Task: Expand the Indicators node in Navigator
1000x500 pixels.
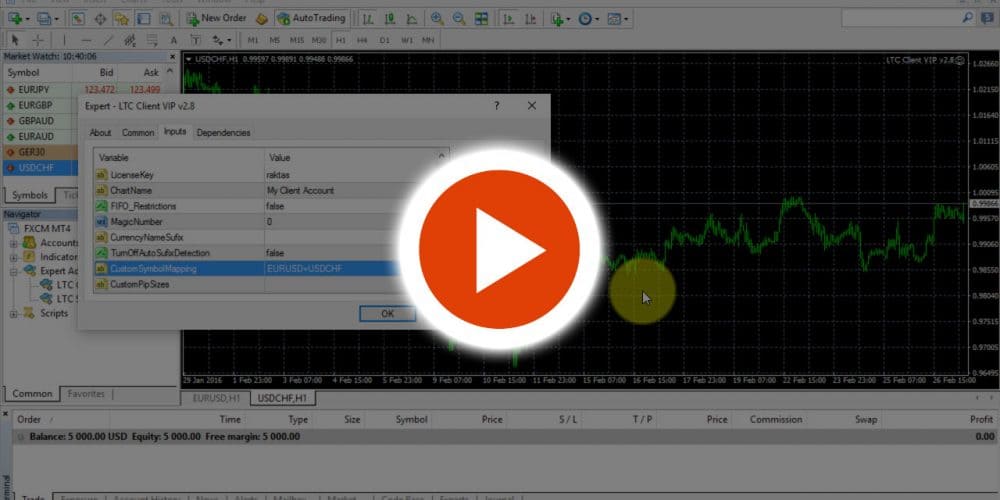Action: coord(13,257)
